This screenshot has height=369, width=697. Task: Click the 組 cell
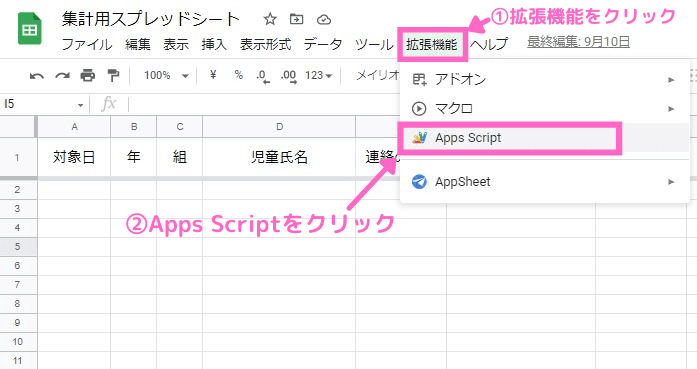click(180, 157)
